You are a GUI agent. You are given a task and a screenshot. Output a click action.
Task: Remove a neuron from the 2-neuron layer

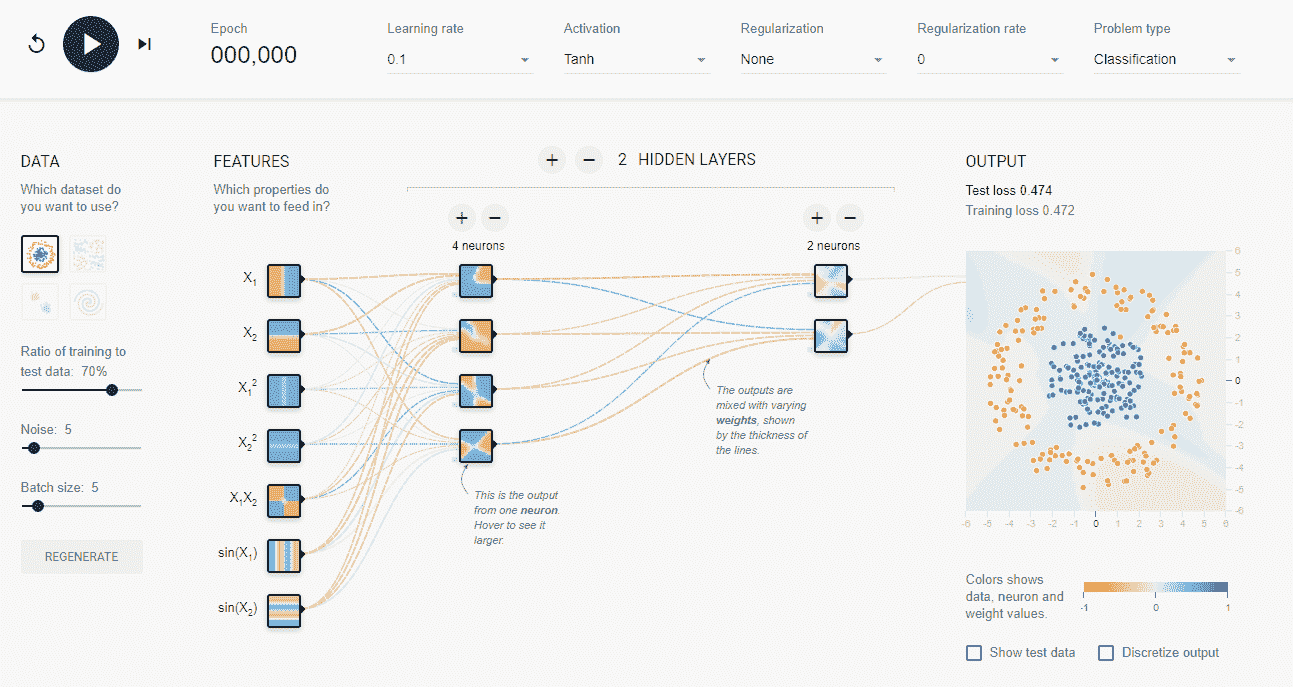[x=849, y=217]
